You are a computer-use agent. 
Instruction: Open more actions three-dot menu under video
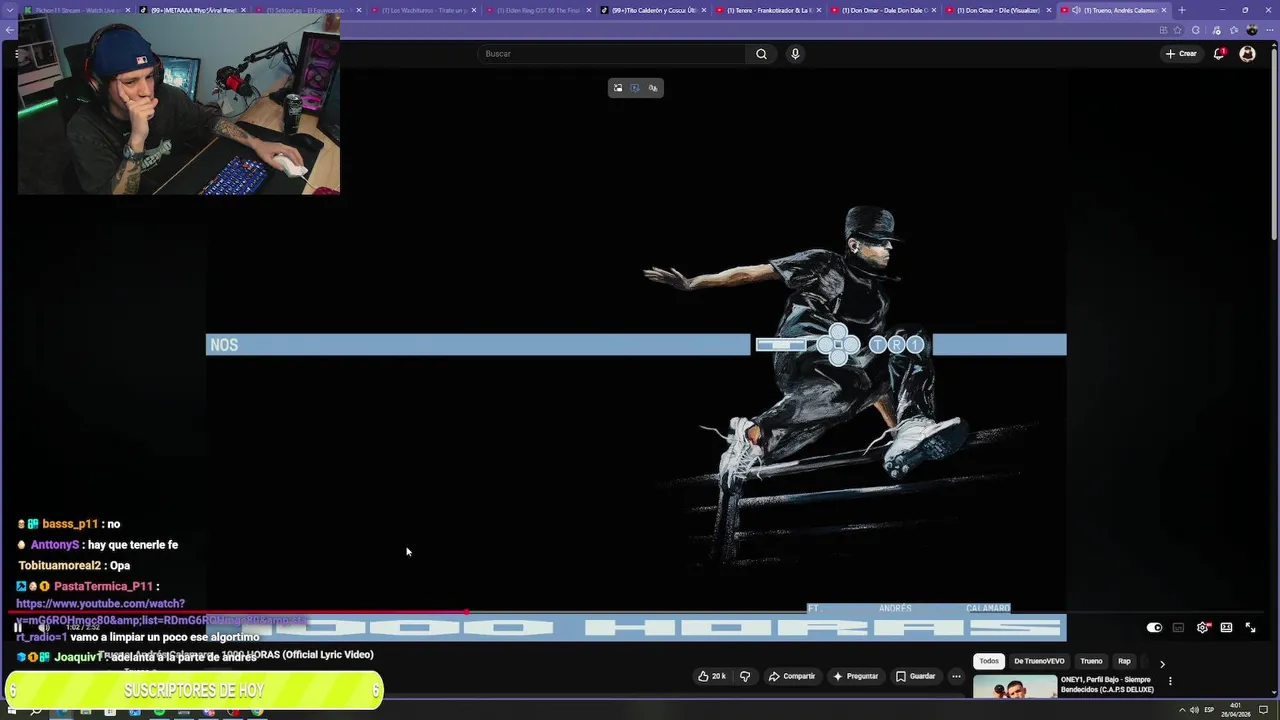coord(956,676)
